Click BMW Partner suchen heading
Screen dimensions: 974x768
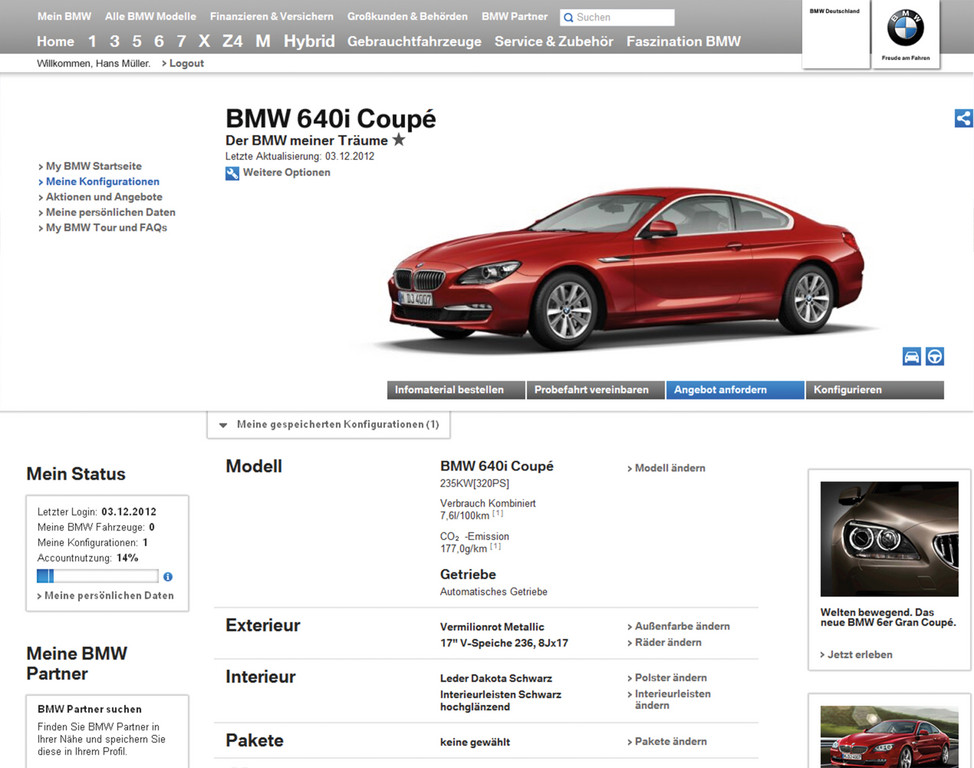(89, 709)
